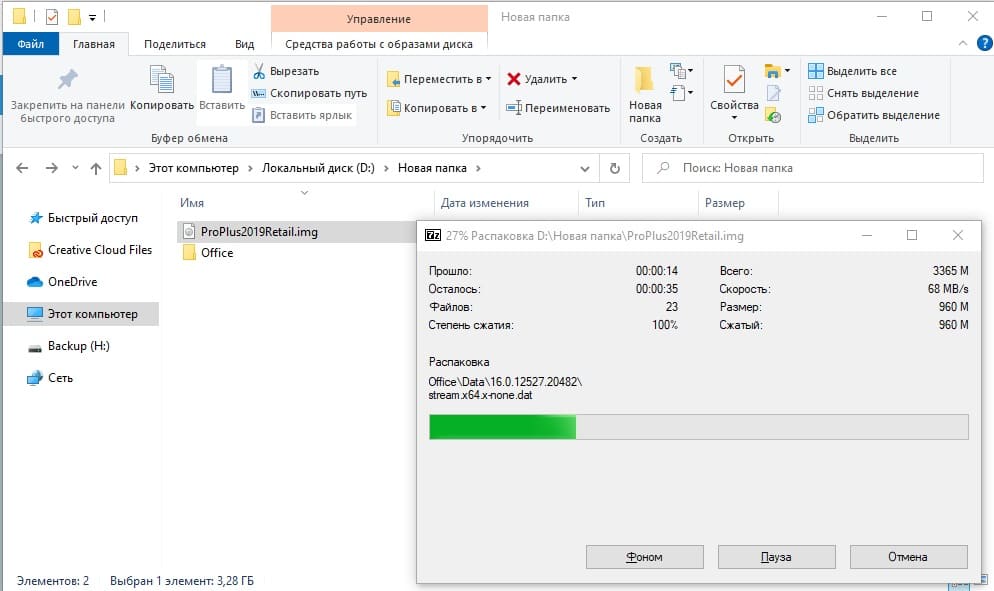Click new folder icon in title bar toolbar
The width and height of the screenshot is (994, 591).
click(74, 16)
